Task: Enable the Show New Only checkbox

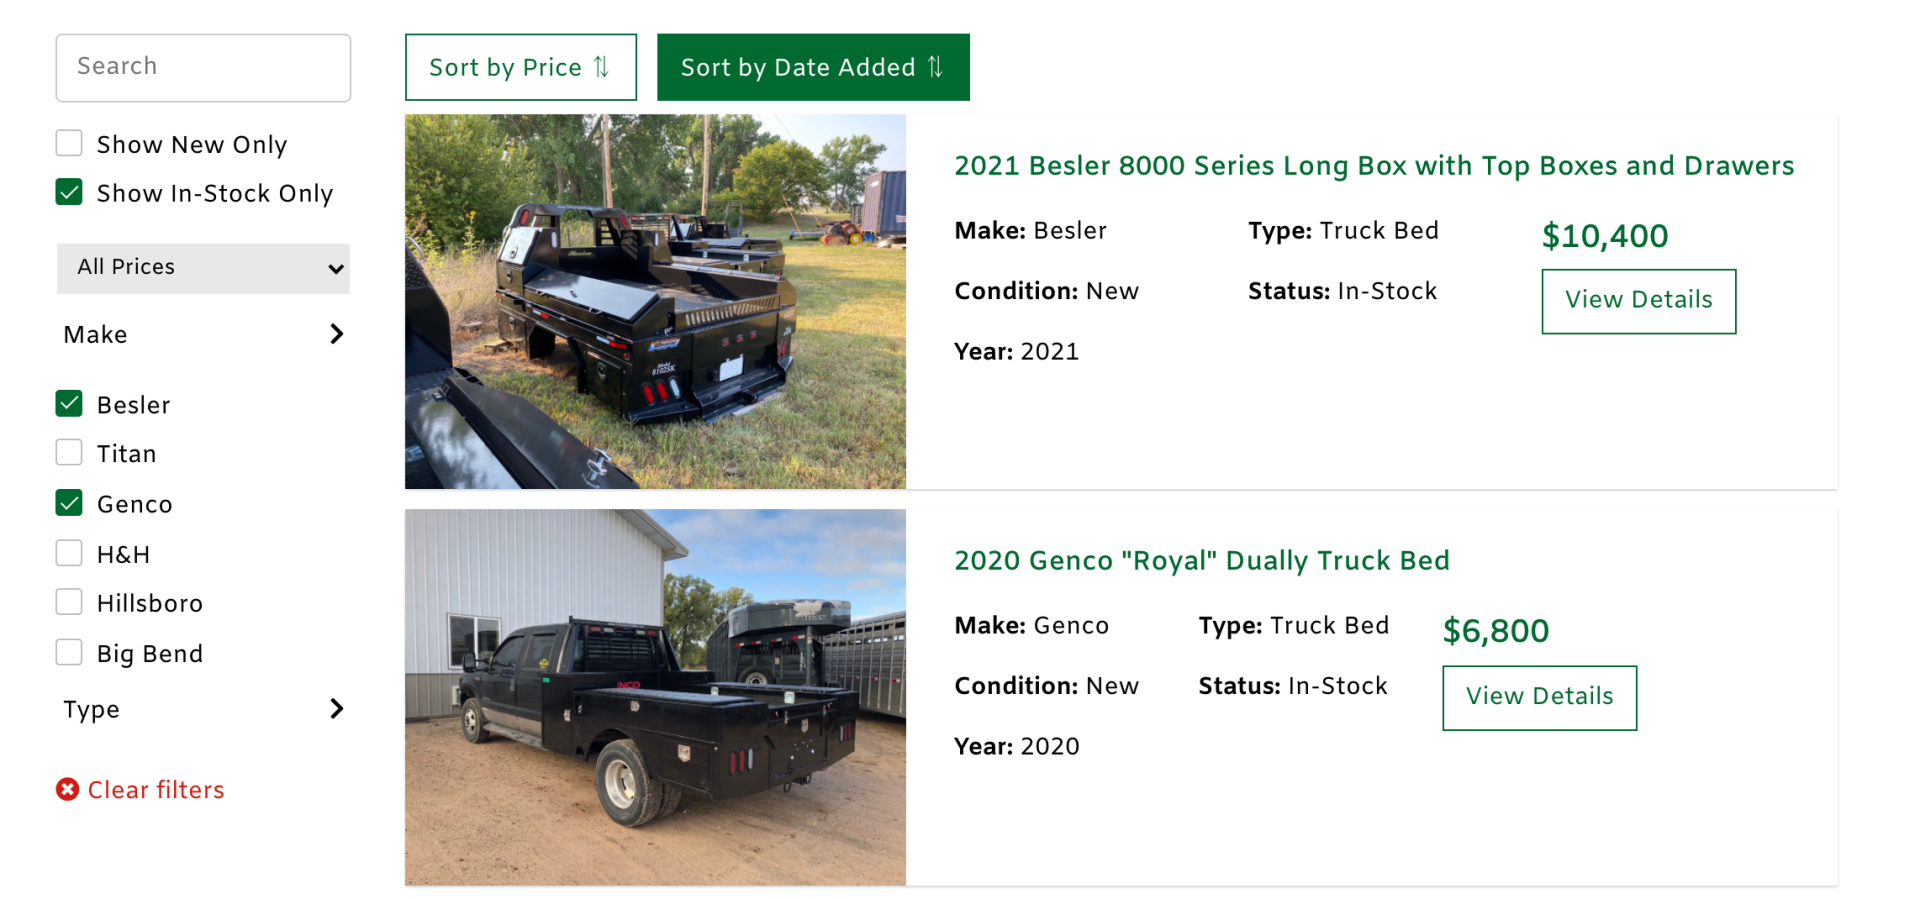Action: tap(69, 144)
